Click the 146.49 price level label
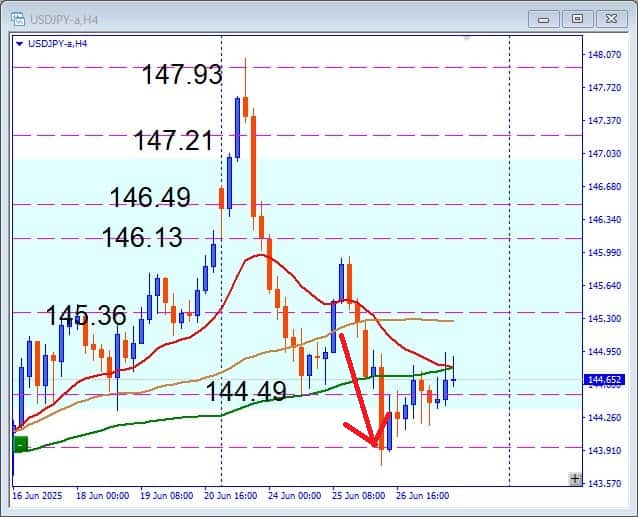Screen dimensions: 638x517 (x=150, y=197)
